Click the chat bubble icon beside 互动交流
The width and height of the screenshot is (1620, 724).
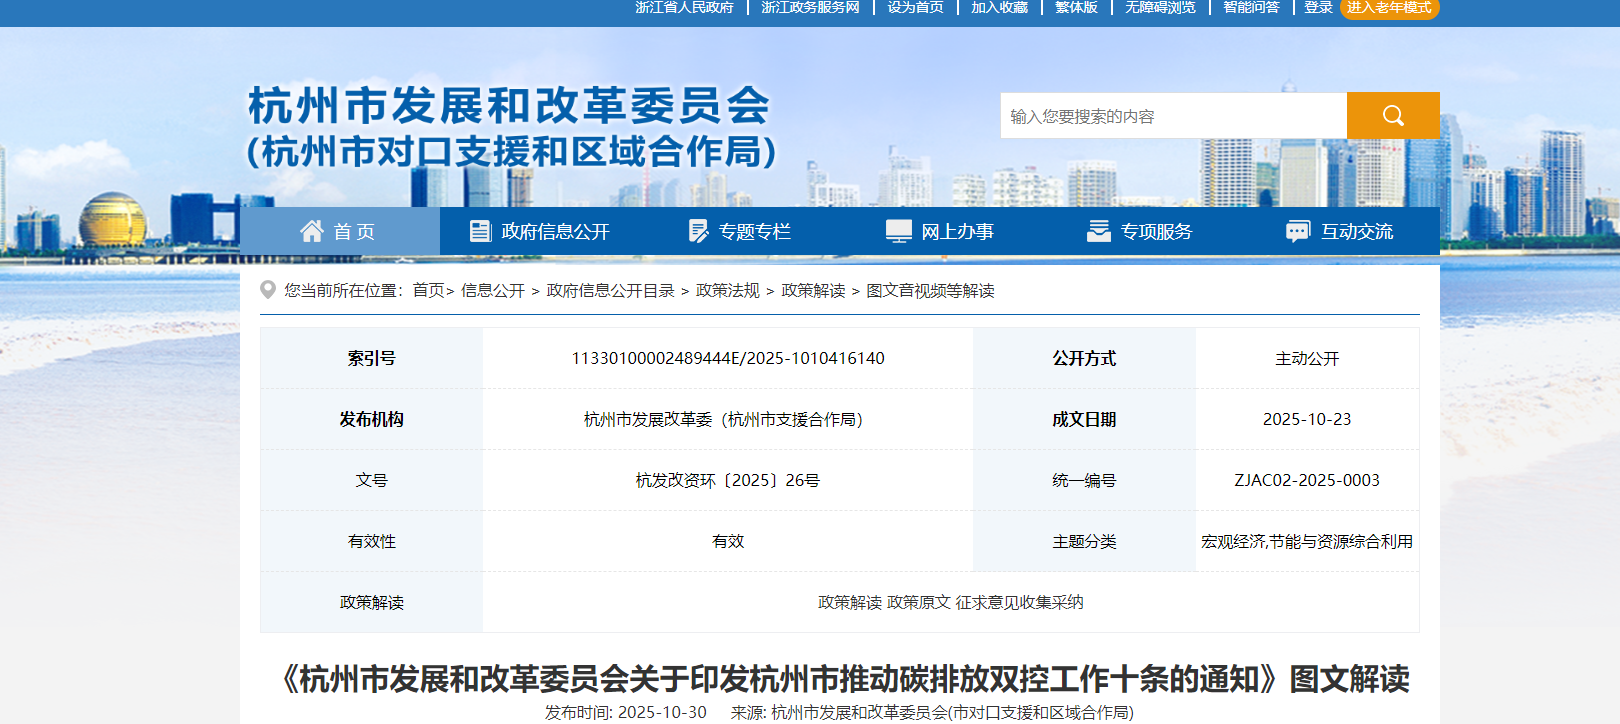1297,231
